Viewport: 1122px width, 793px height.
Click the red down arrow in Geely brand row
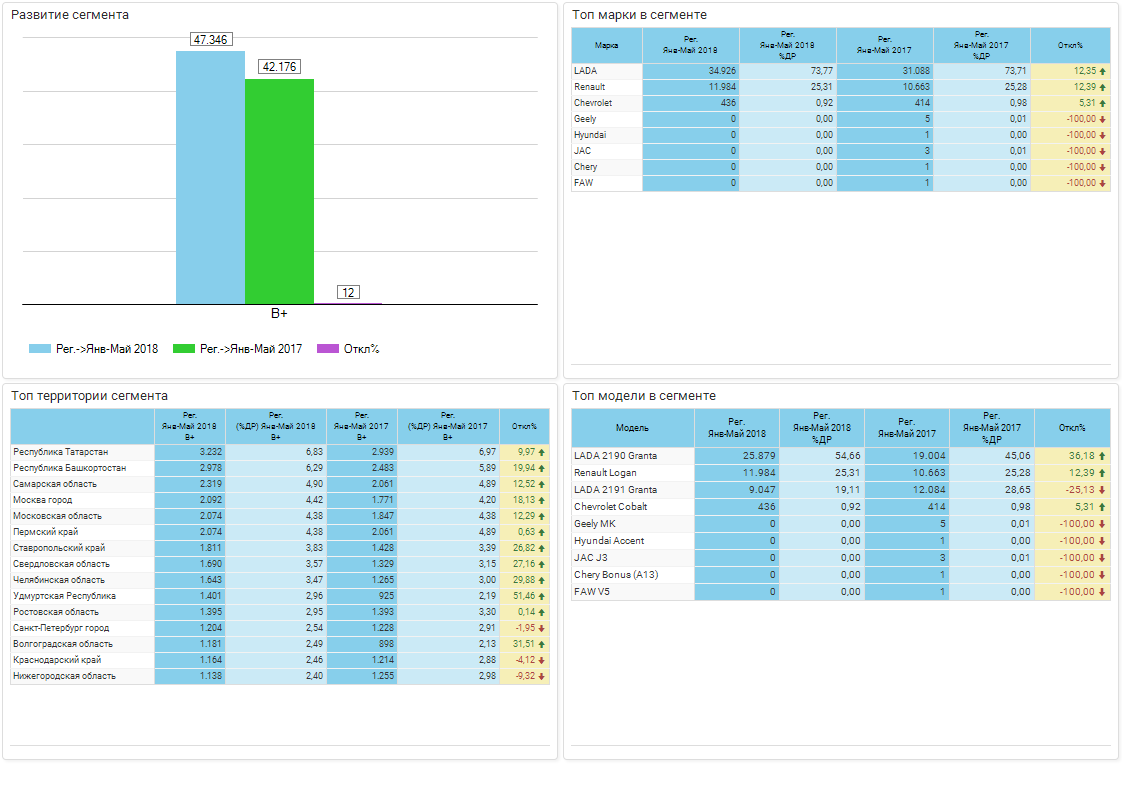[1102, 120]
